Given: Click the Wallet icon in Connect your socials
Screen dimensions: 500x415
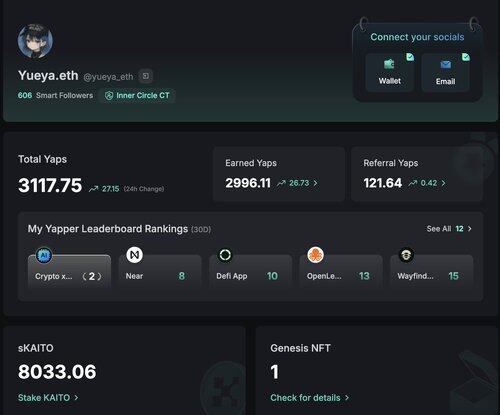Looking at the screenshot, I should pyautogui.click(x=389, y=64).
